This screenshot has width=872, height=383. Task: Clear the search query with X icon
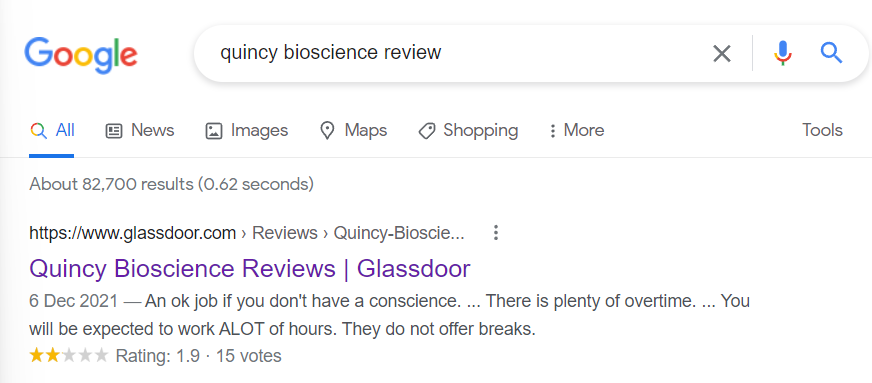[x=722, y=53]
